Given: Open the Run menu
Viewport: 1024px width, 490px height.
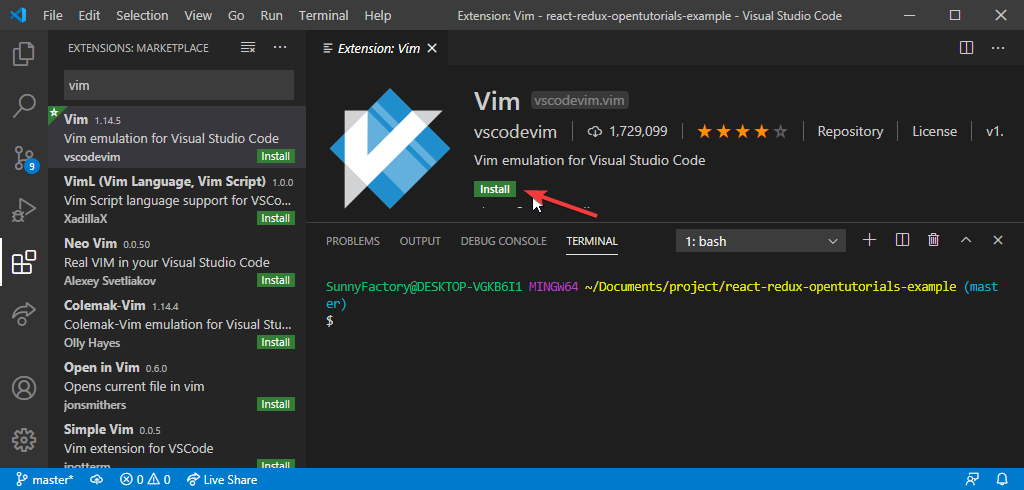Looking at the screenshot, I should pos(272,15).
